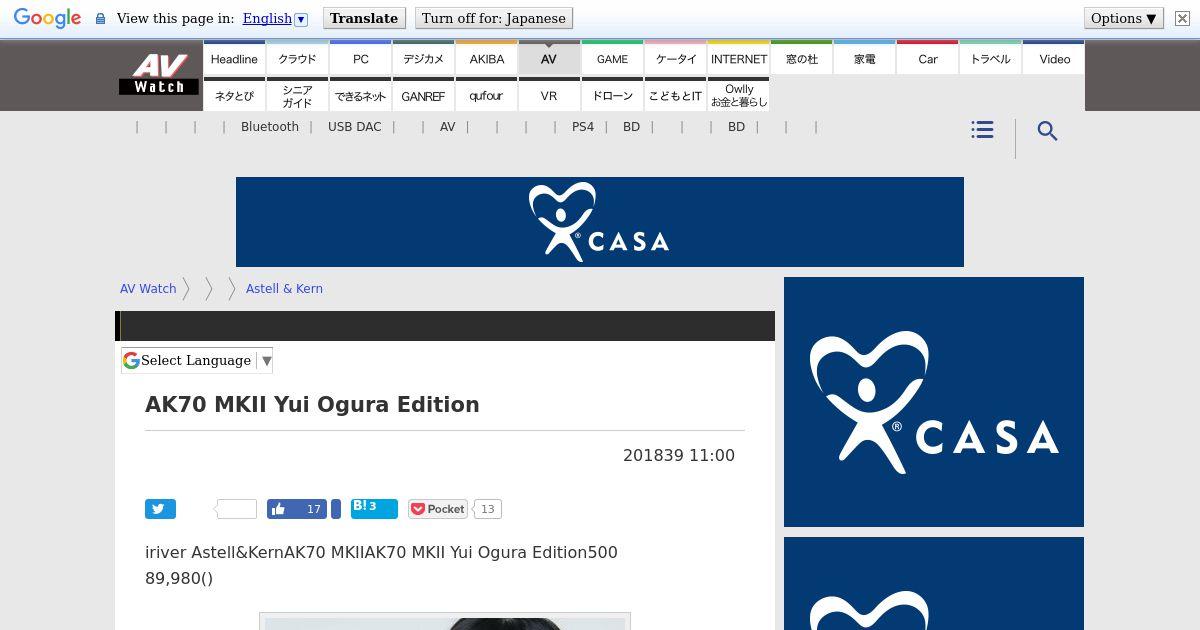Open the qufour nav tab
Screen dimensions: 1200x630
[x=486, y=95]
